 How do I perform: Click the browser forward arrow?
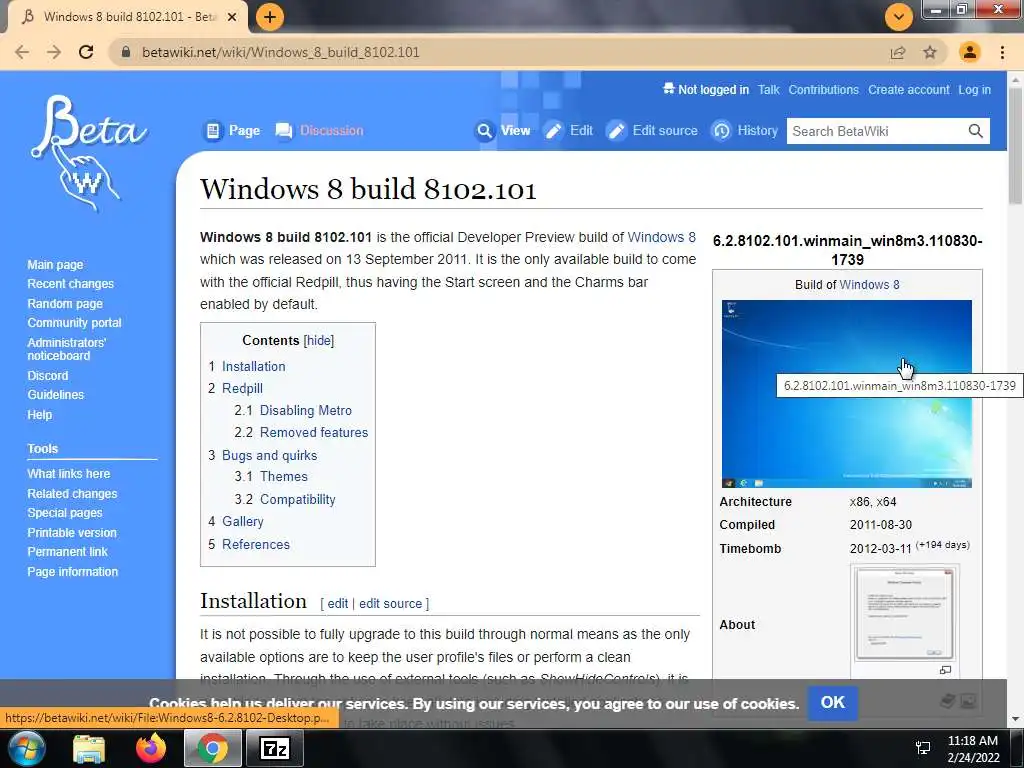(54, 52)
